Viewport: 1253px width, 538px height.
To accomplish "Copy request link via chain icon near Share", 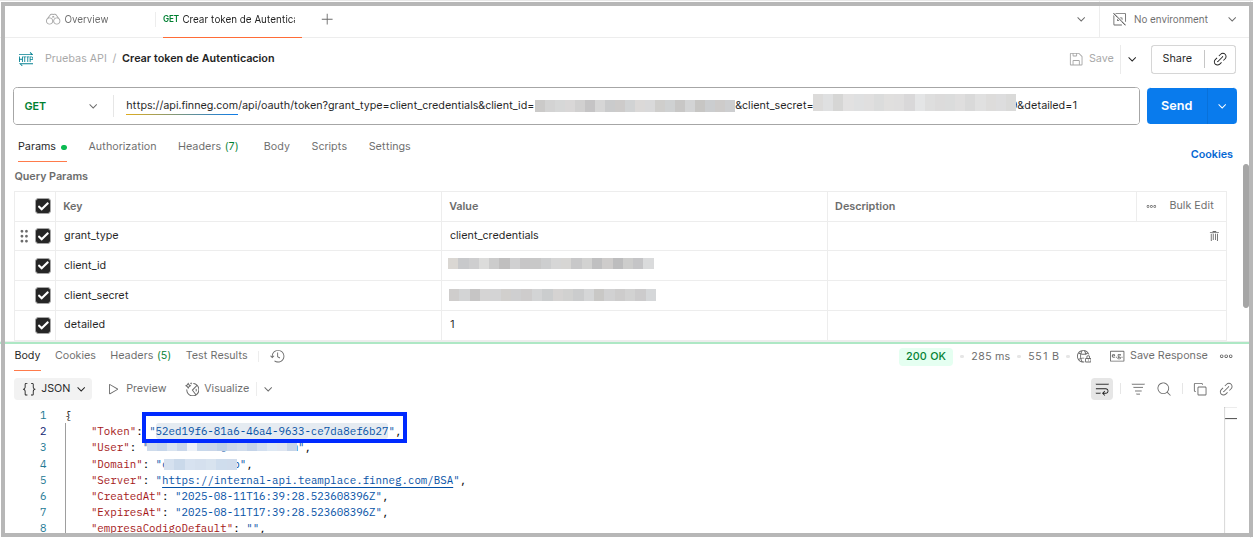I will [1220, 59].
